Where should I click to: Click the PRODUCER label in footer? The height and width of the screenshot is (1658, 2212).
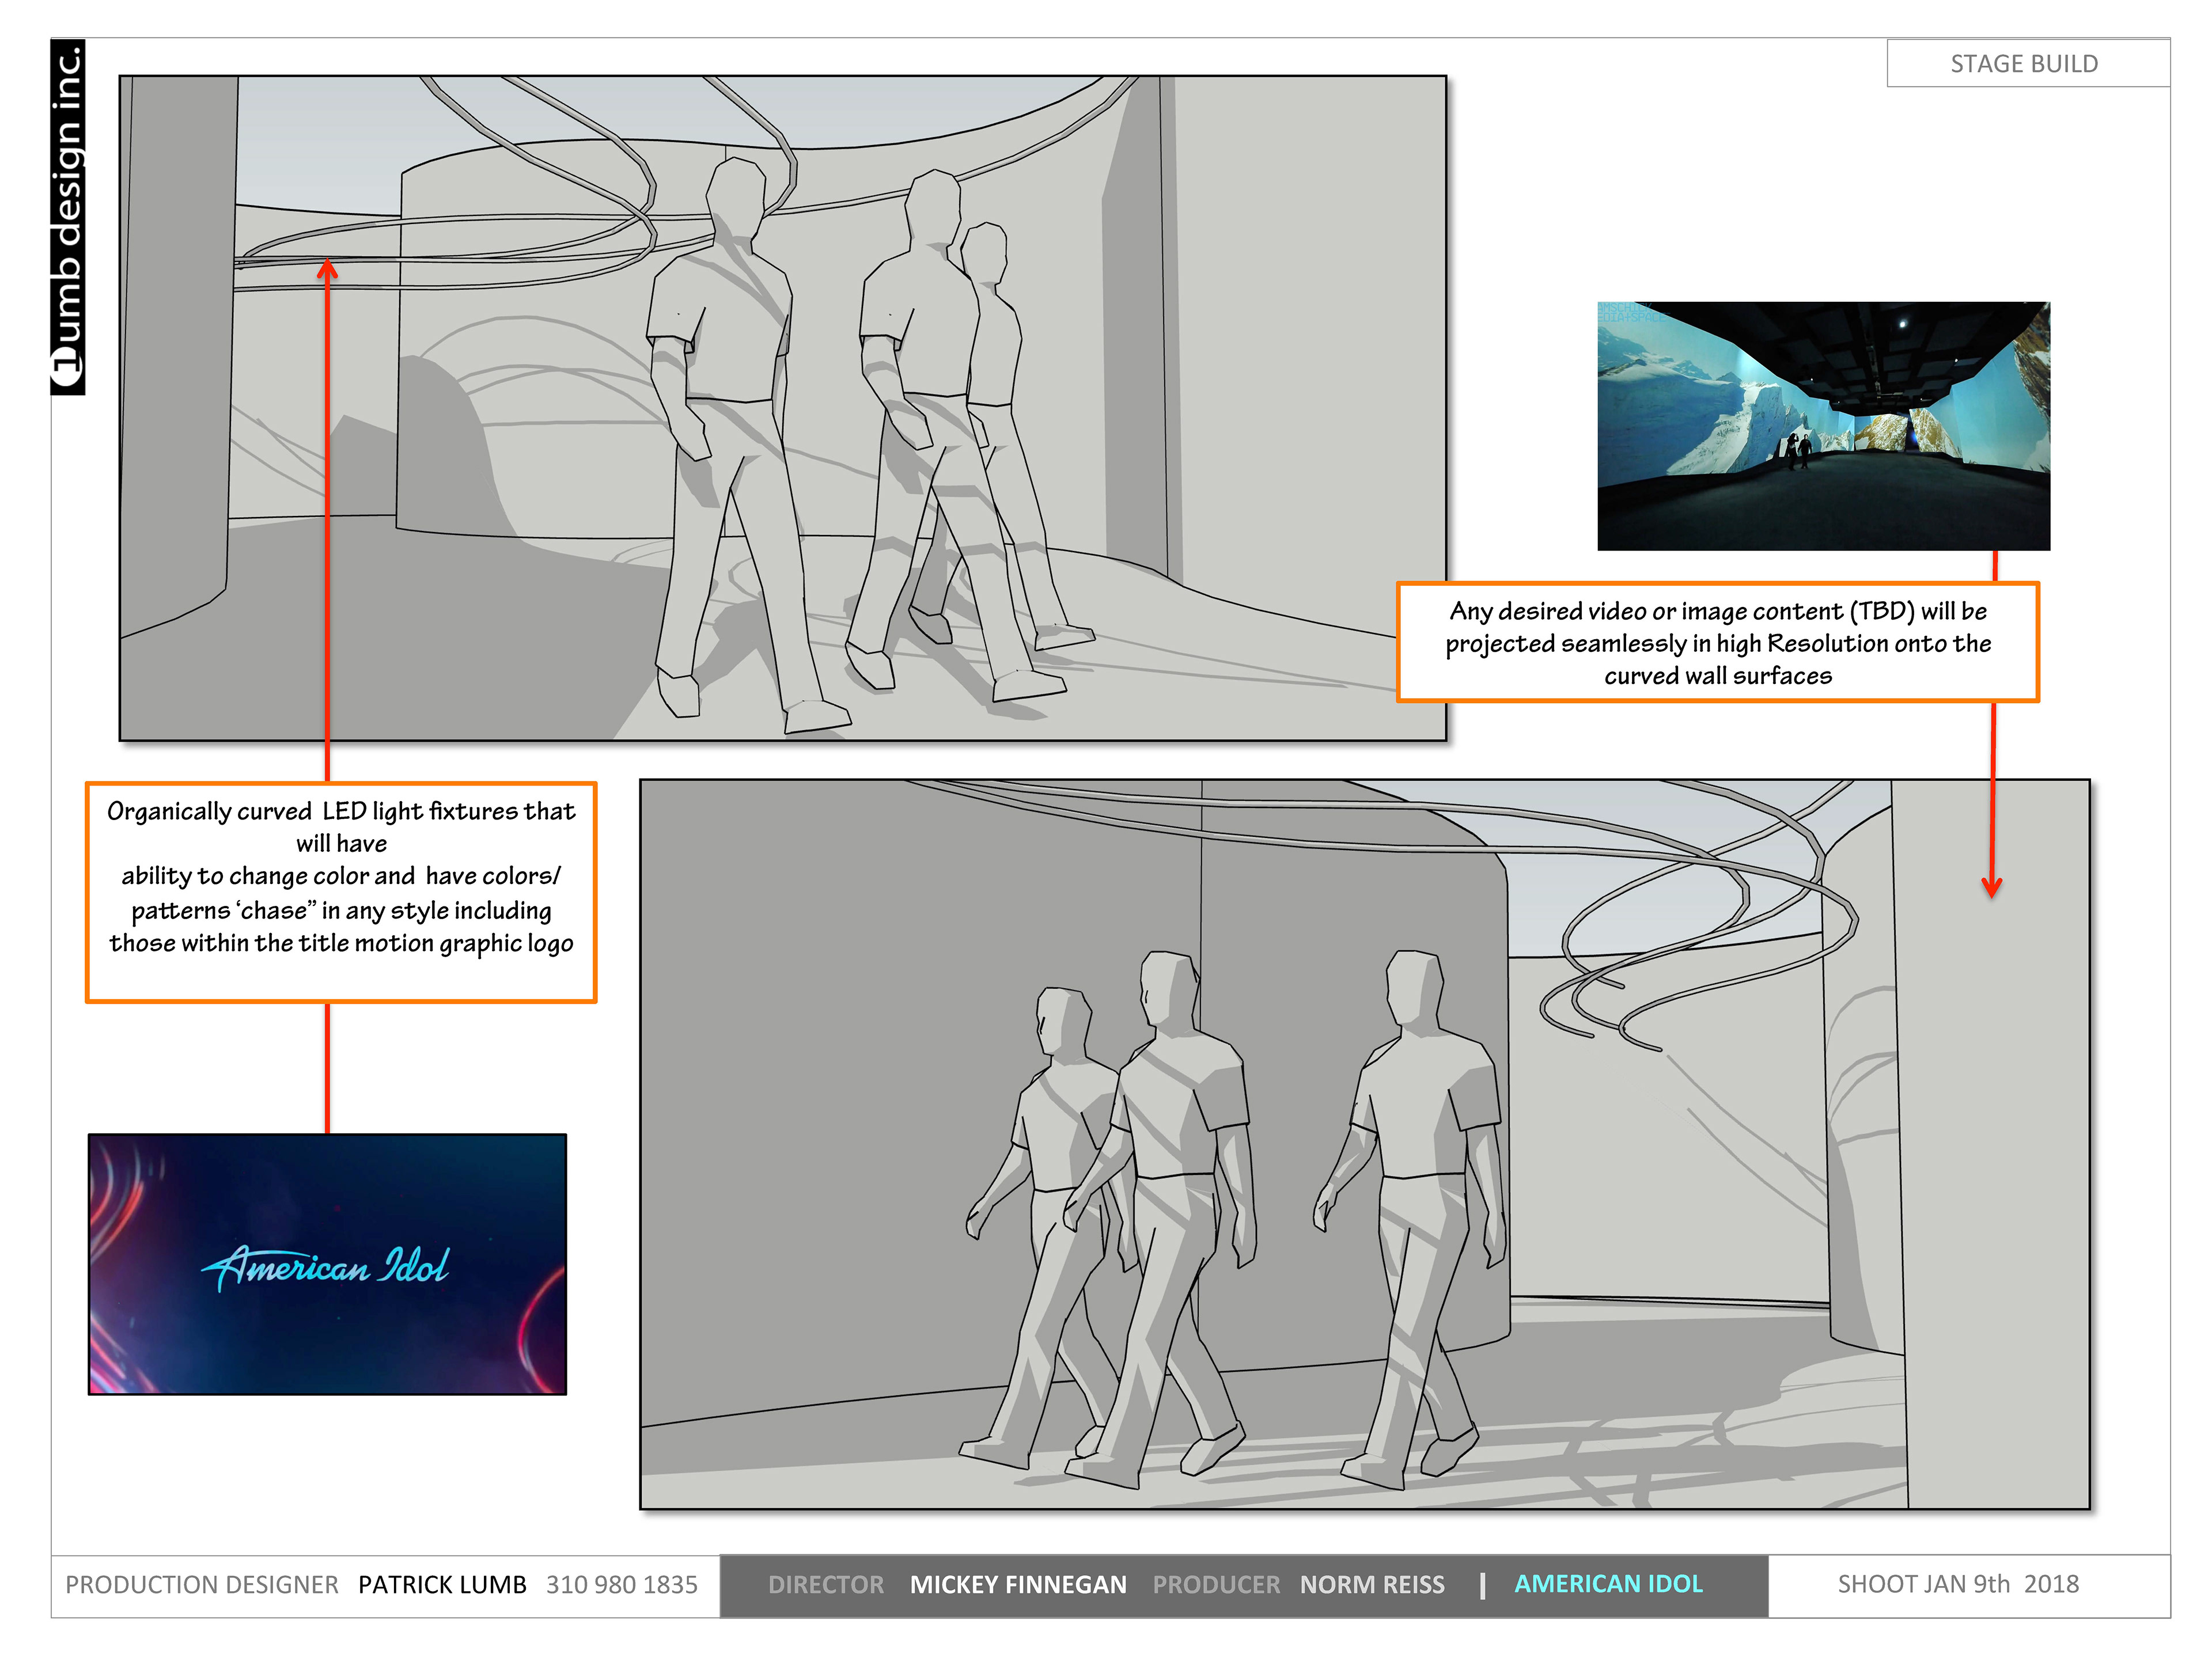(1215, 1585)
